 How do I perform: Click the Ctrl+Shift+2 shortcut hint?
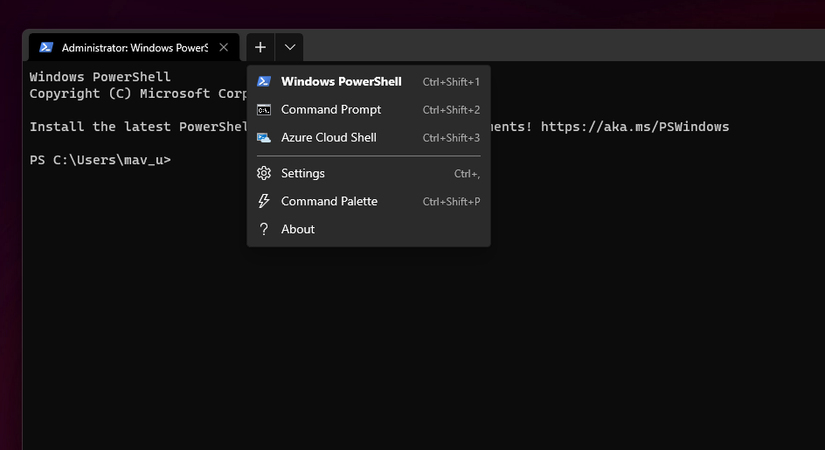click(x=451, y=110)
